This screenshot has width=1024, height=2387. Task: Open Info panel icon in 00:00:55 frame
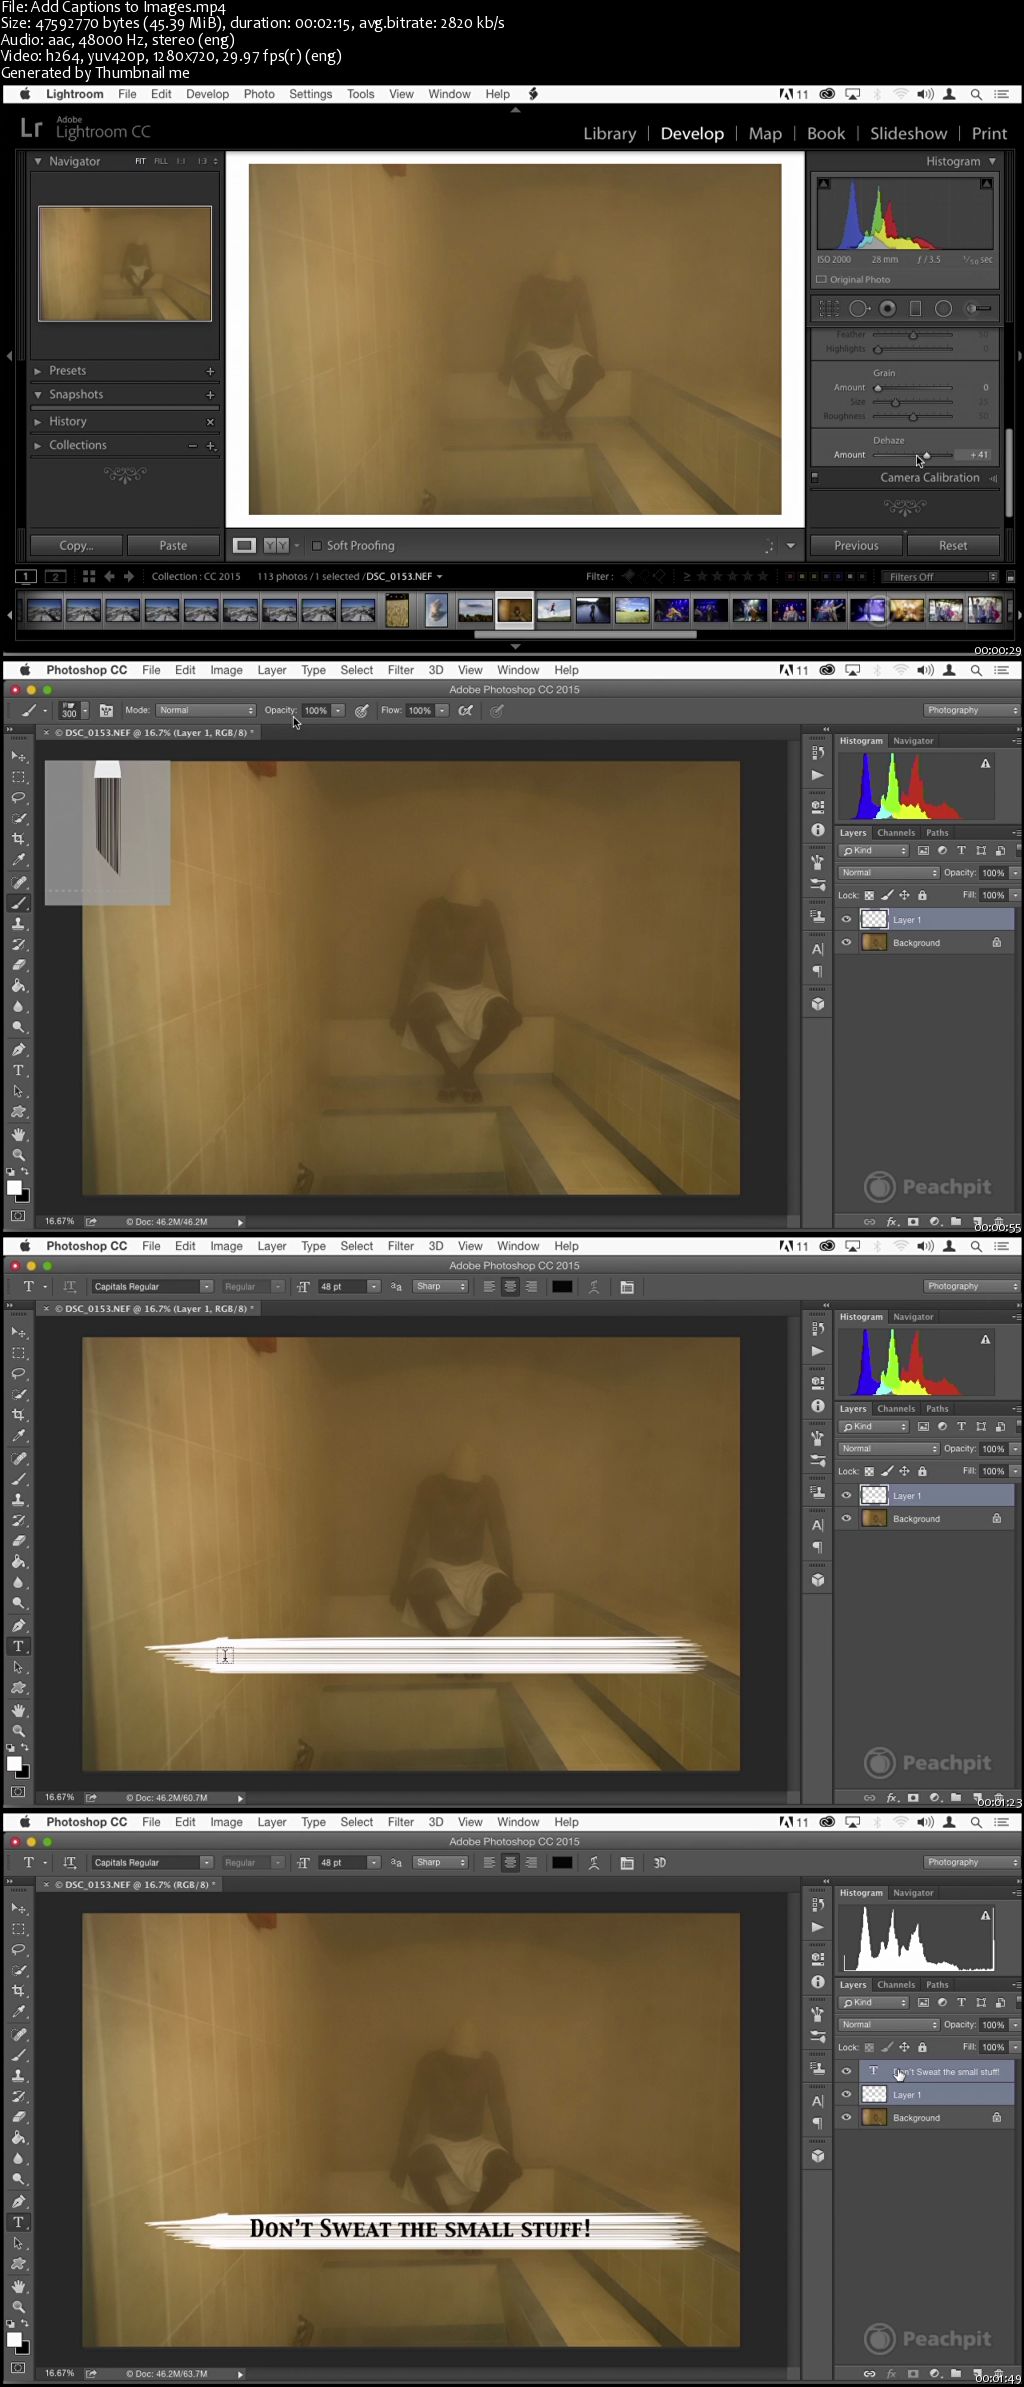tap(818, 830)
